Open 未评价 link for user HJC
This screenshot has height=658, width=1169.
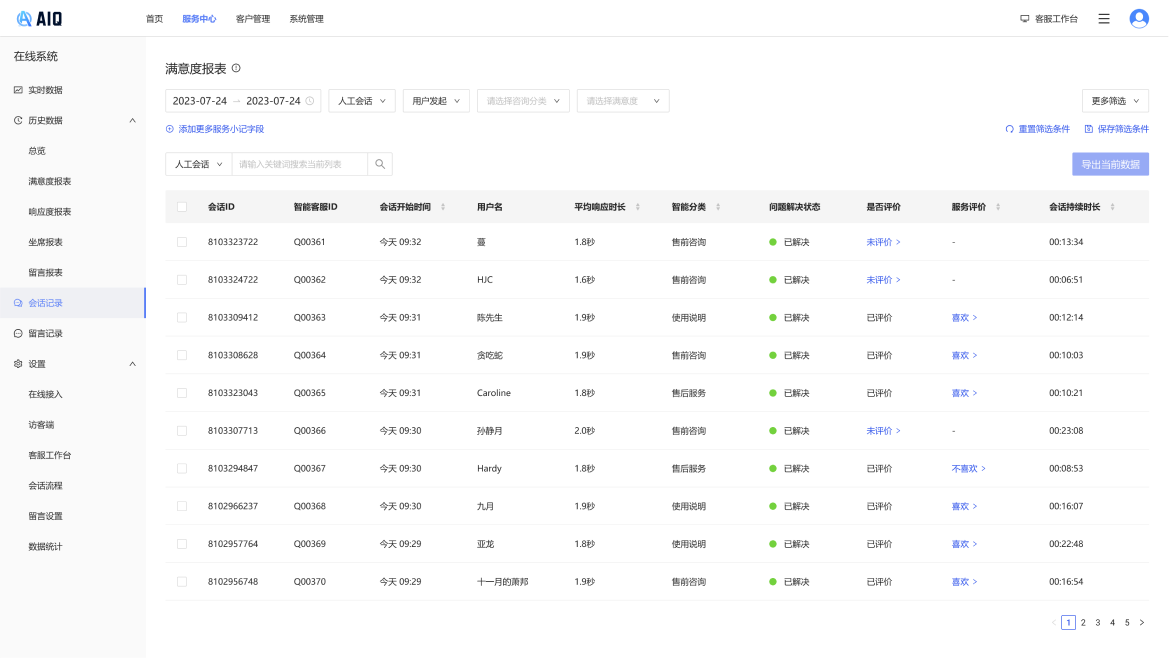click(883, 280)
